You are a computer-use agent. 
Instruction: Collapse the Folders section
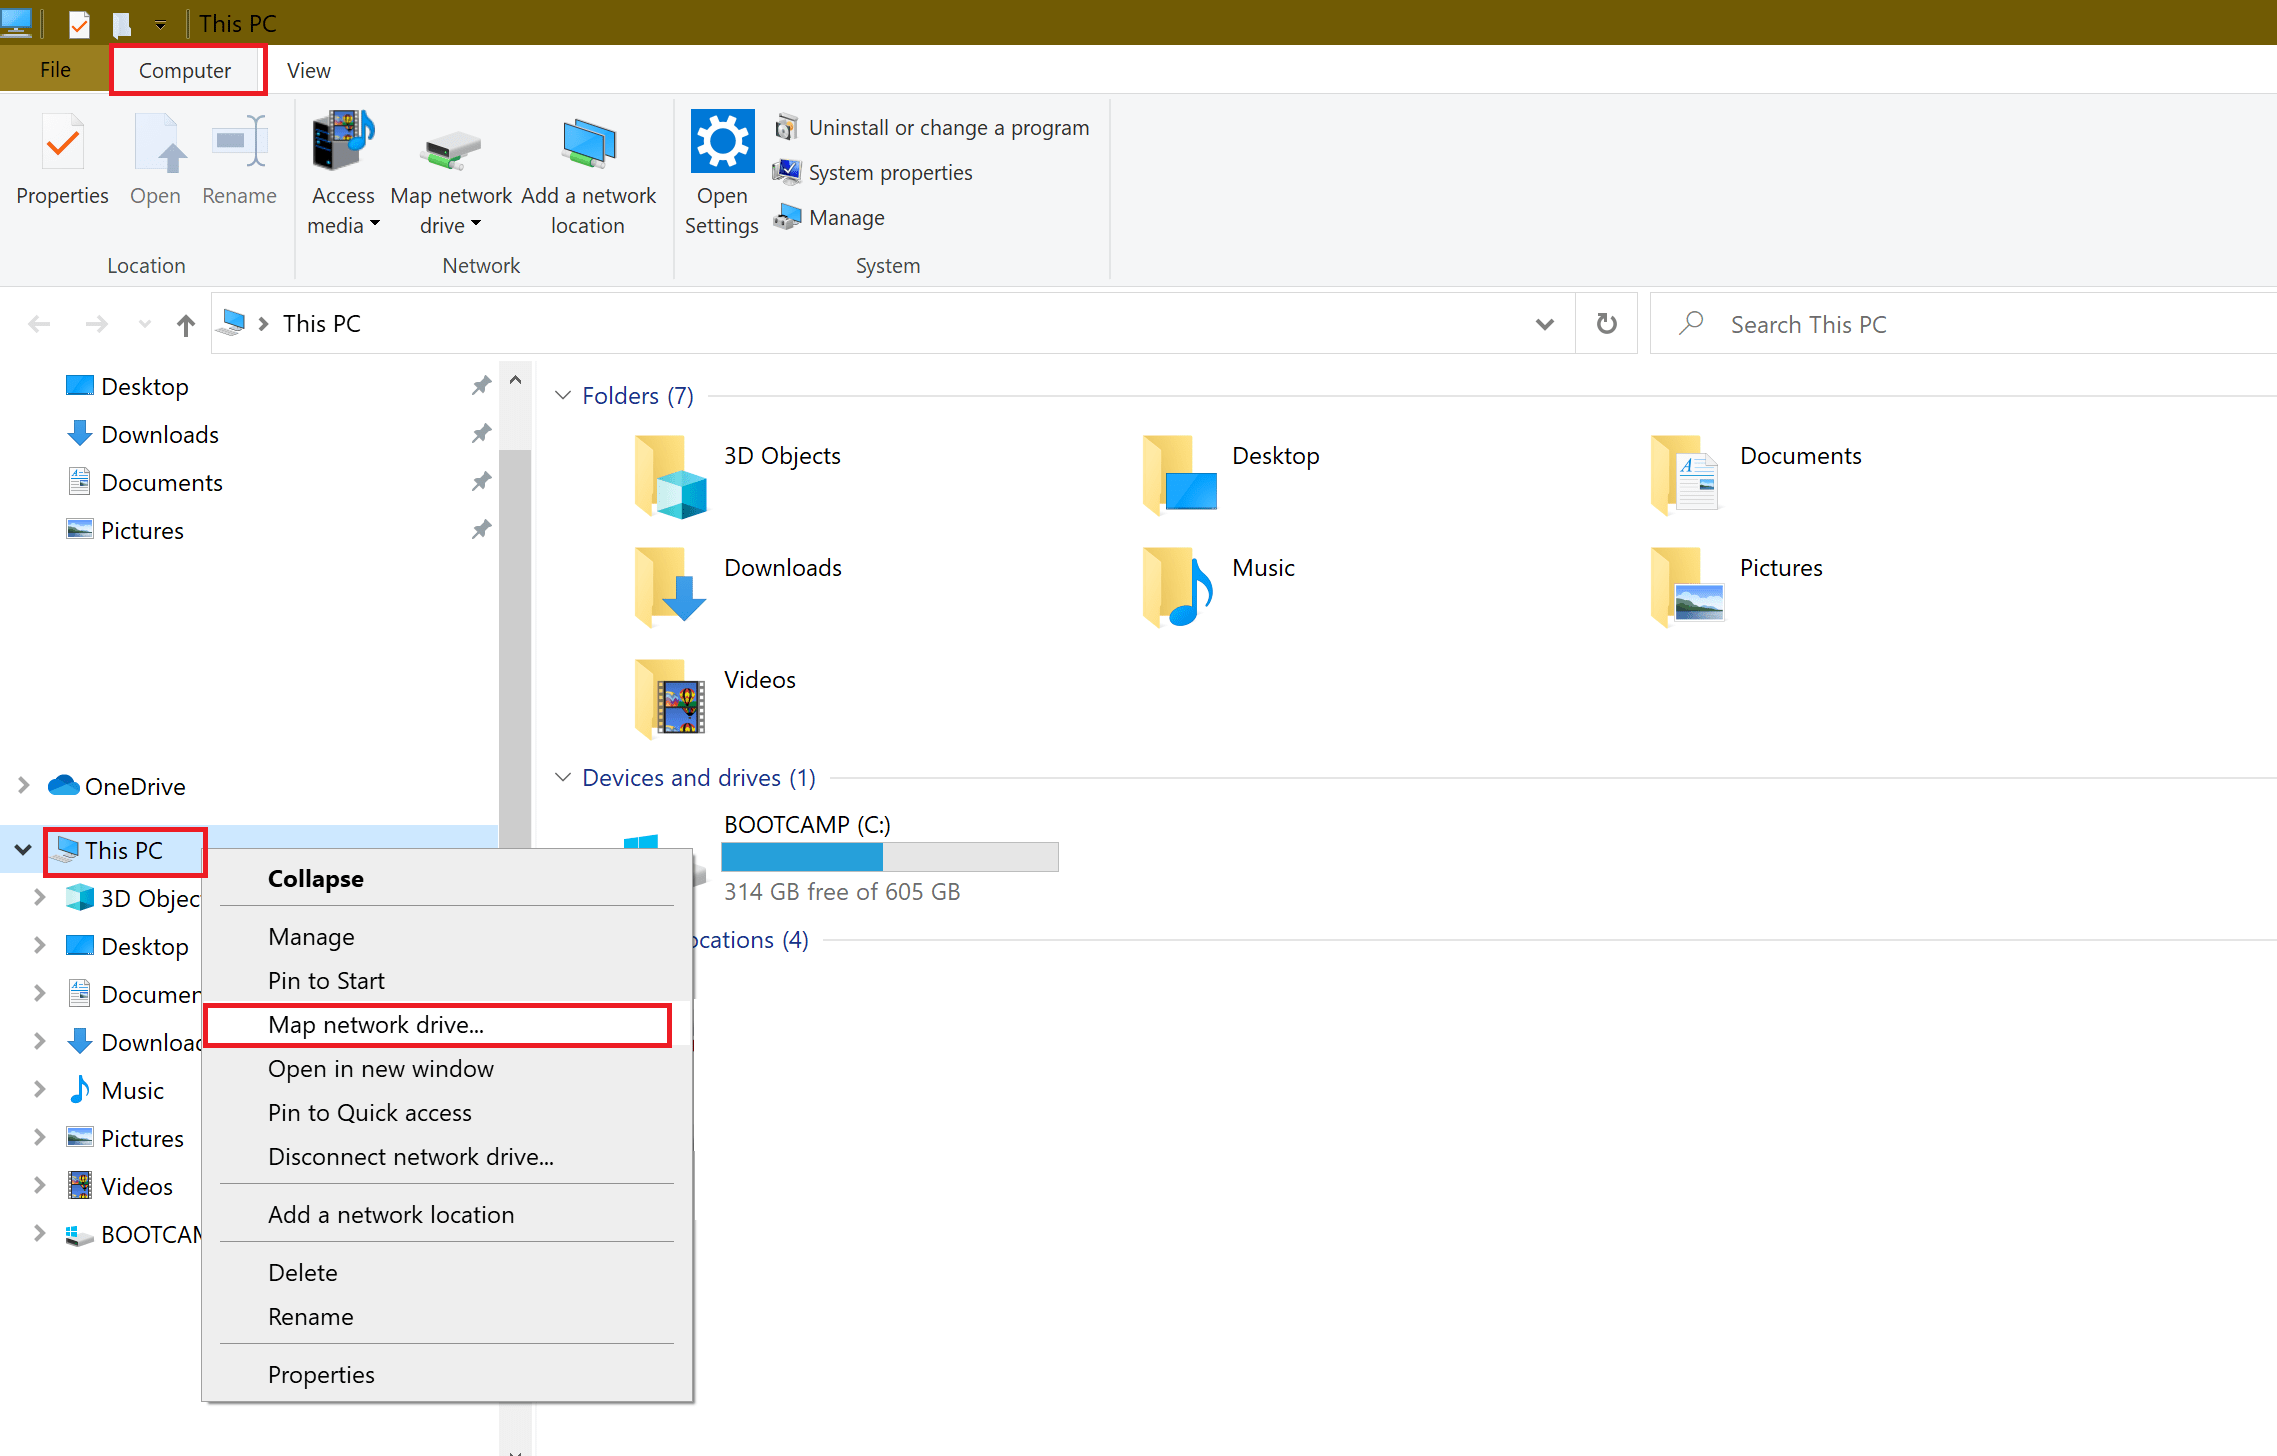563,395
